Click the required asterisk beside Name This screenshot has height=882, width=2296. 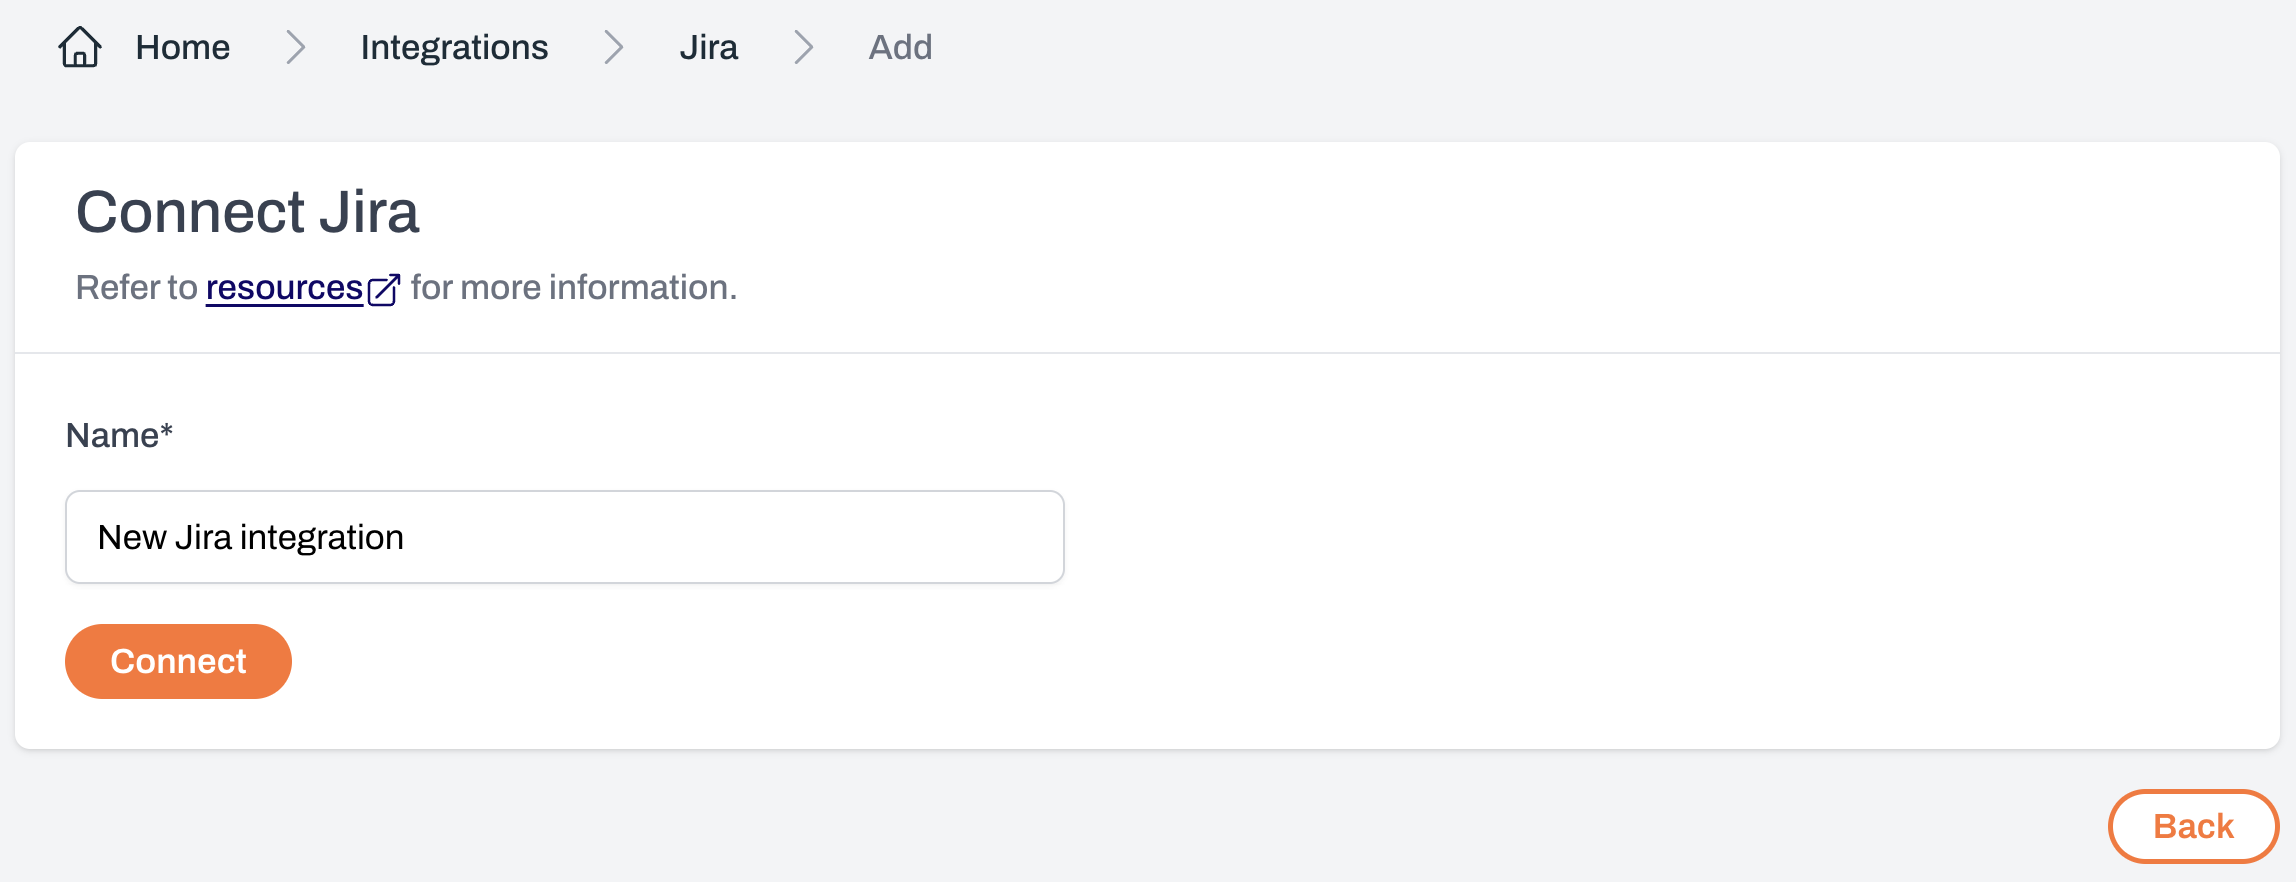click(167, 432)
